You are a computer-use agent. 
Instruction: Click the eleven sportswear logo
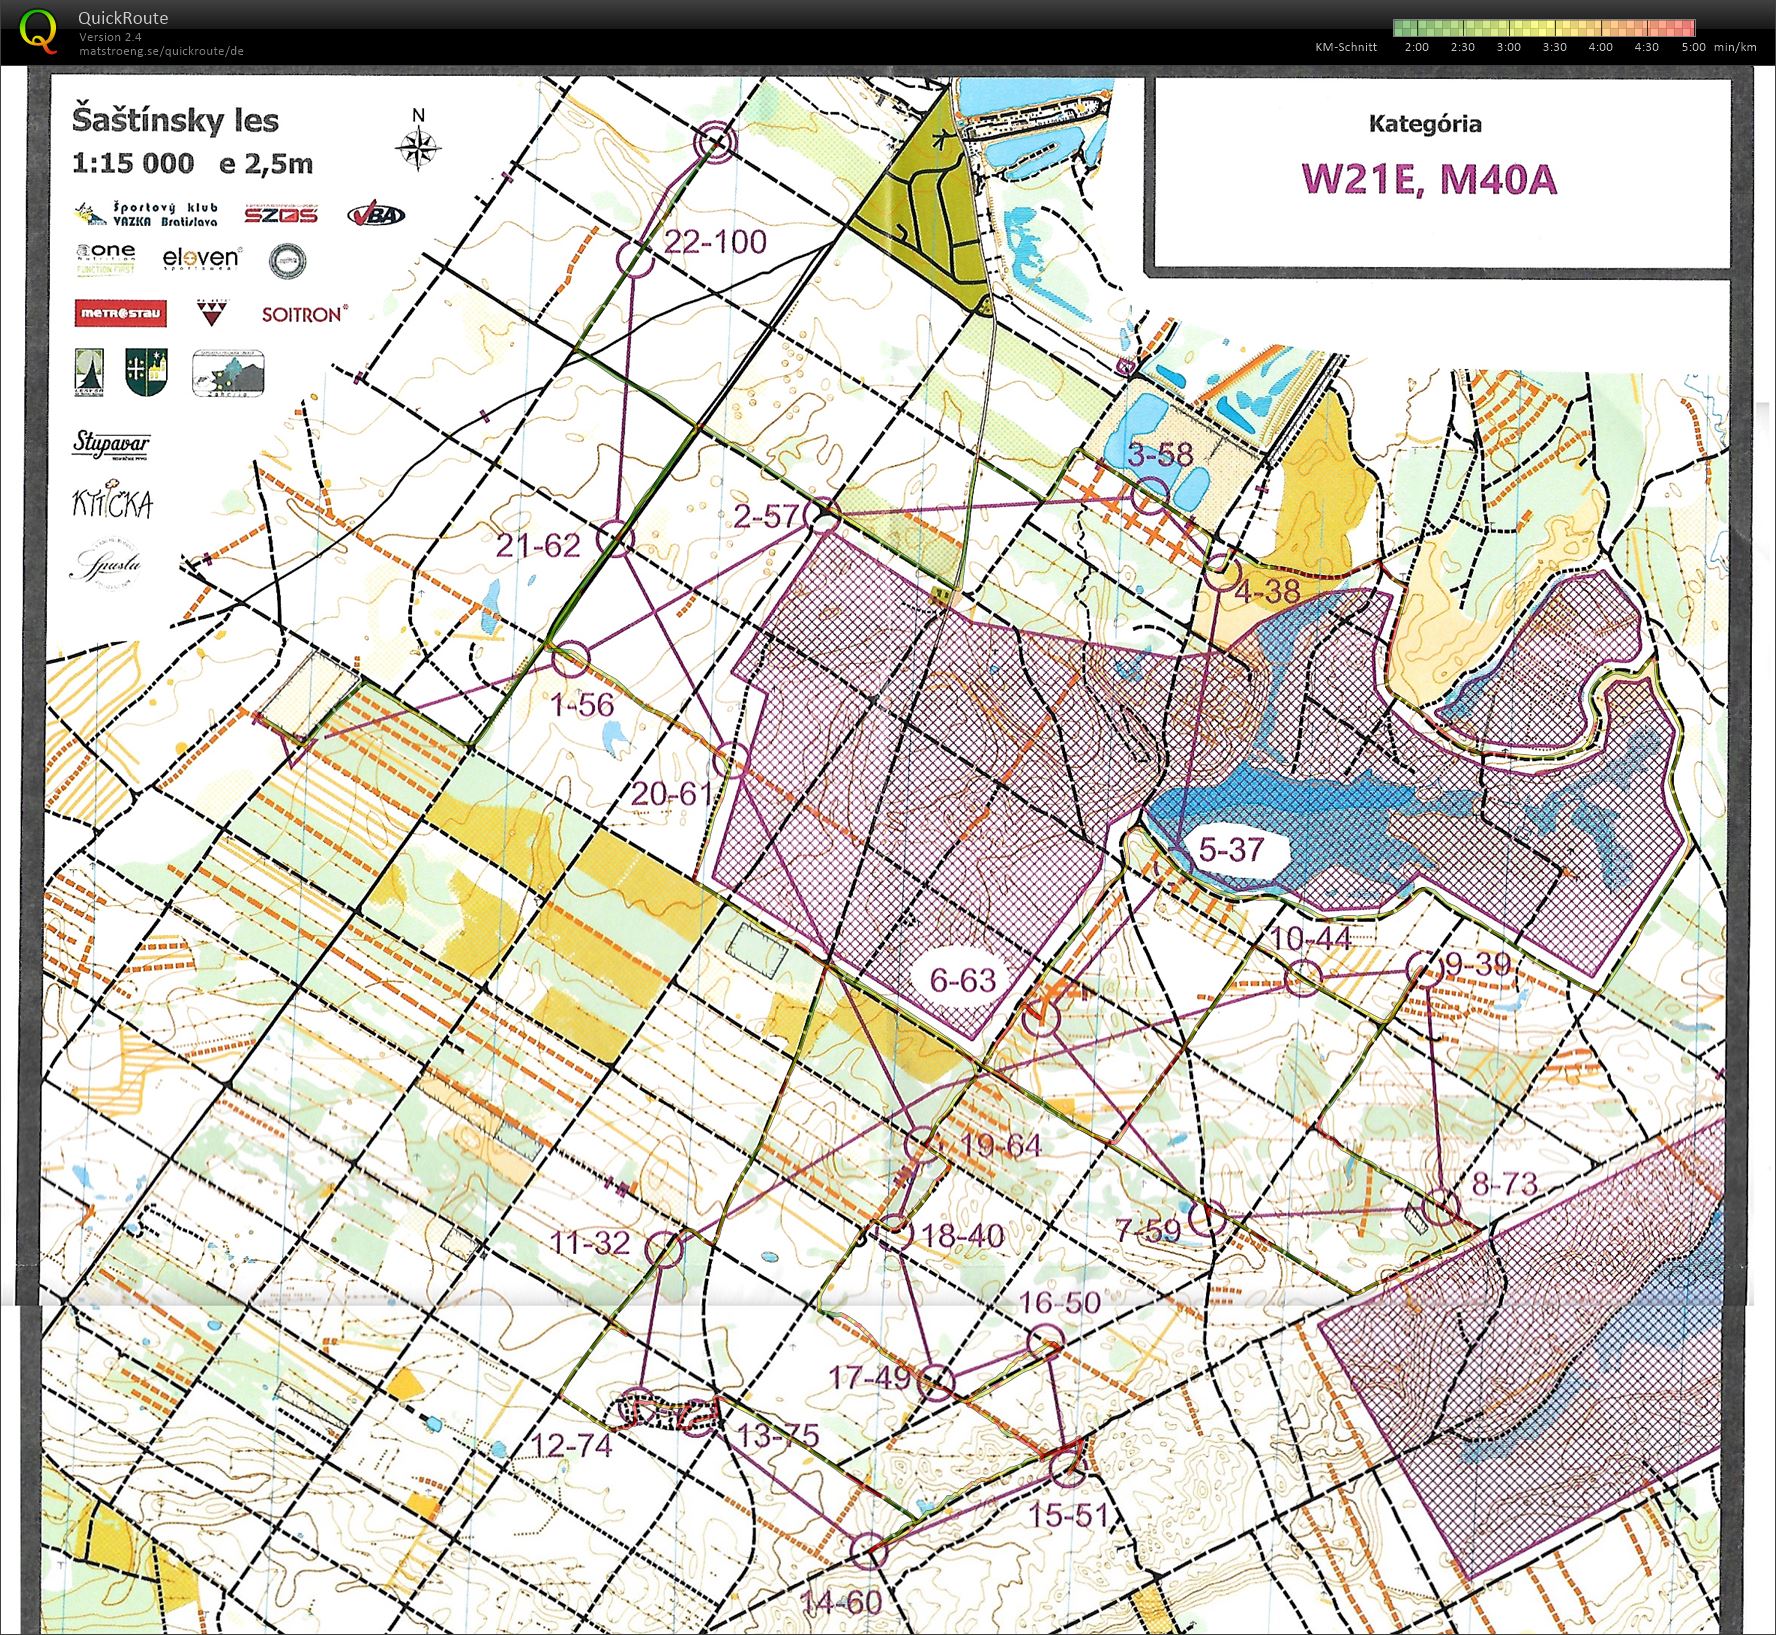[201, 259]
